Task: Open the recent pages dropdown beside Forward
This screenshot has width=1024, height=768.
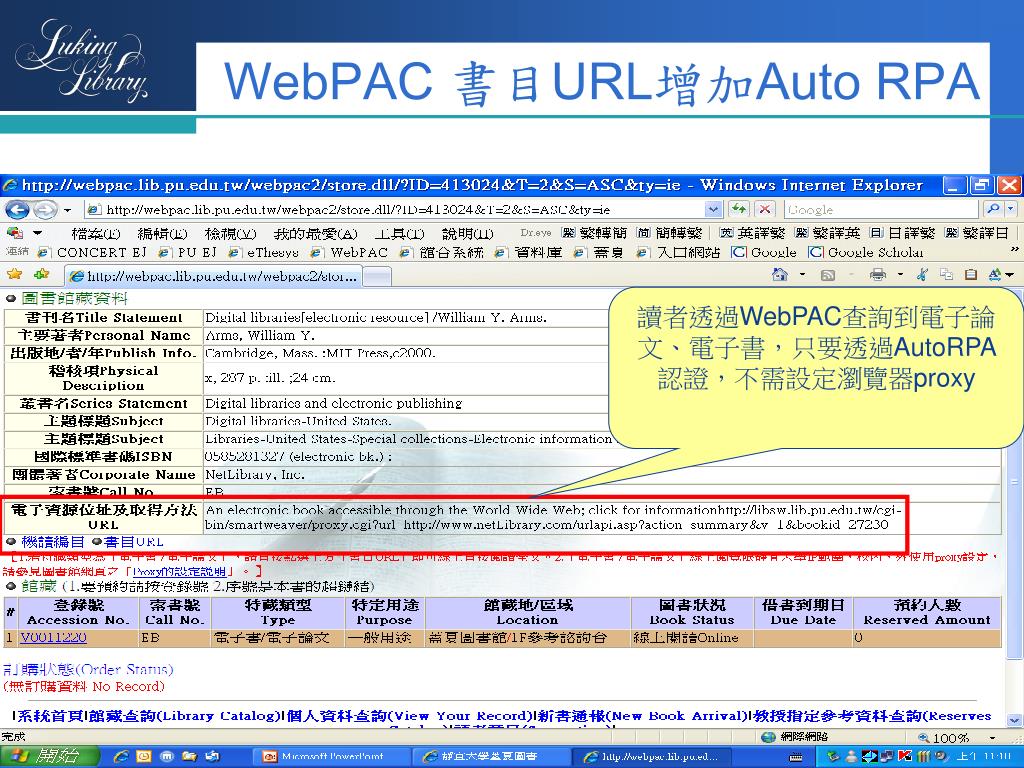Action: pyautogui.click(x=67, y=210)
